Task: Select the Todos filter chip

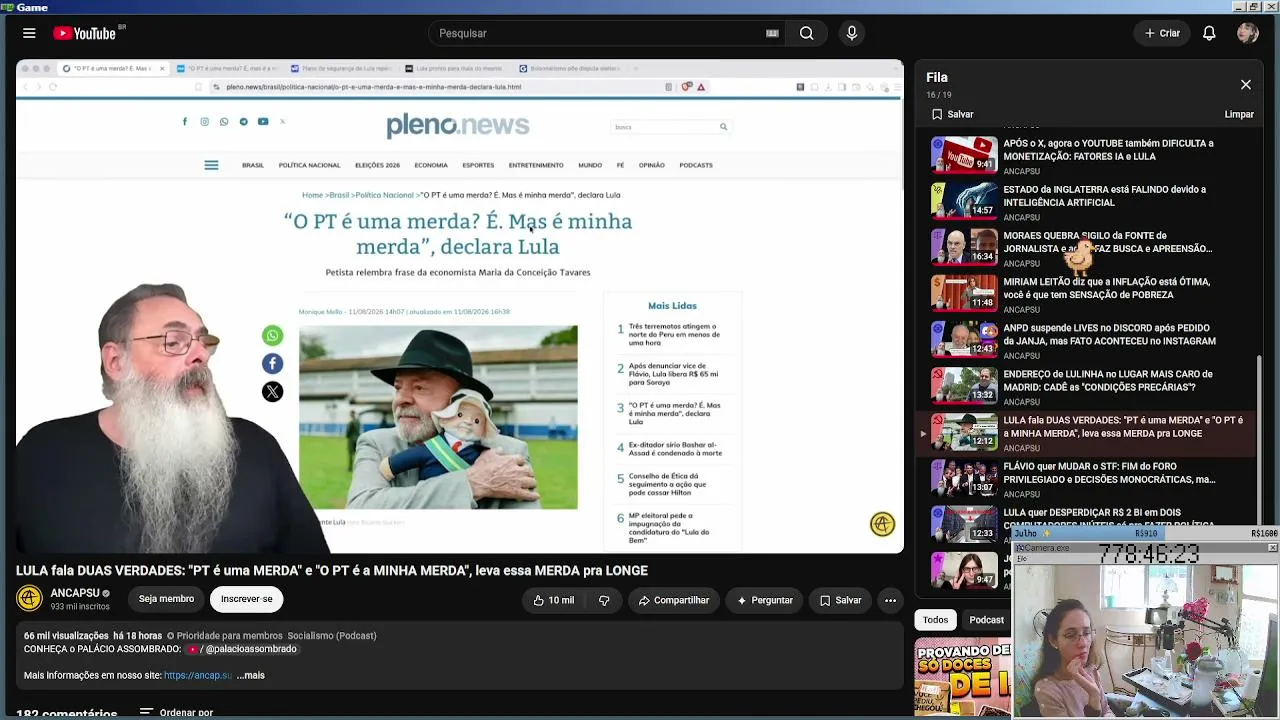Action: click(935, 620)
